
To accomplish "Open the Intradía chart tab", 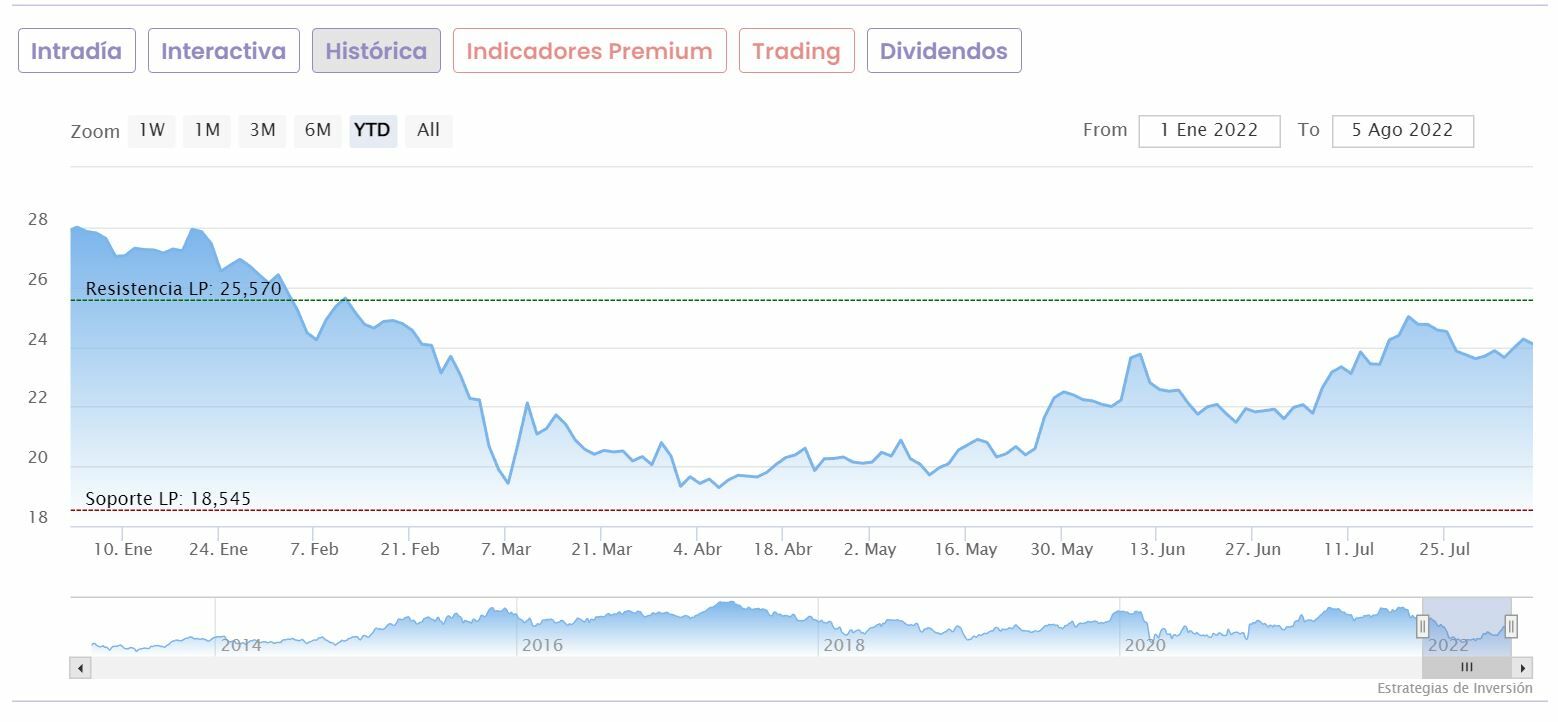I will tap(76, 51).
